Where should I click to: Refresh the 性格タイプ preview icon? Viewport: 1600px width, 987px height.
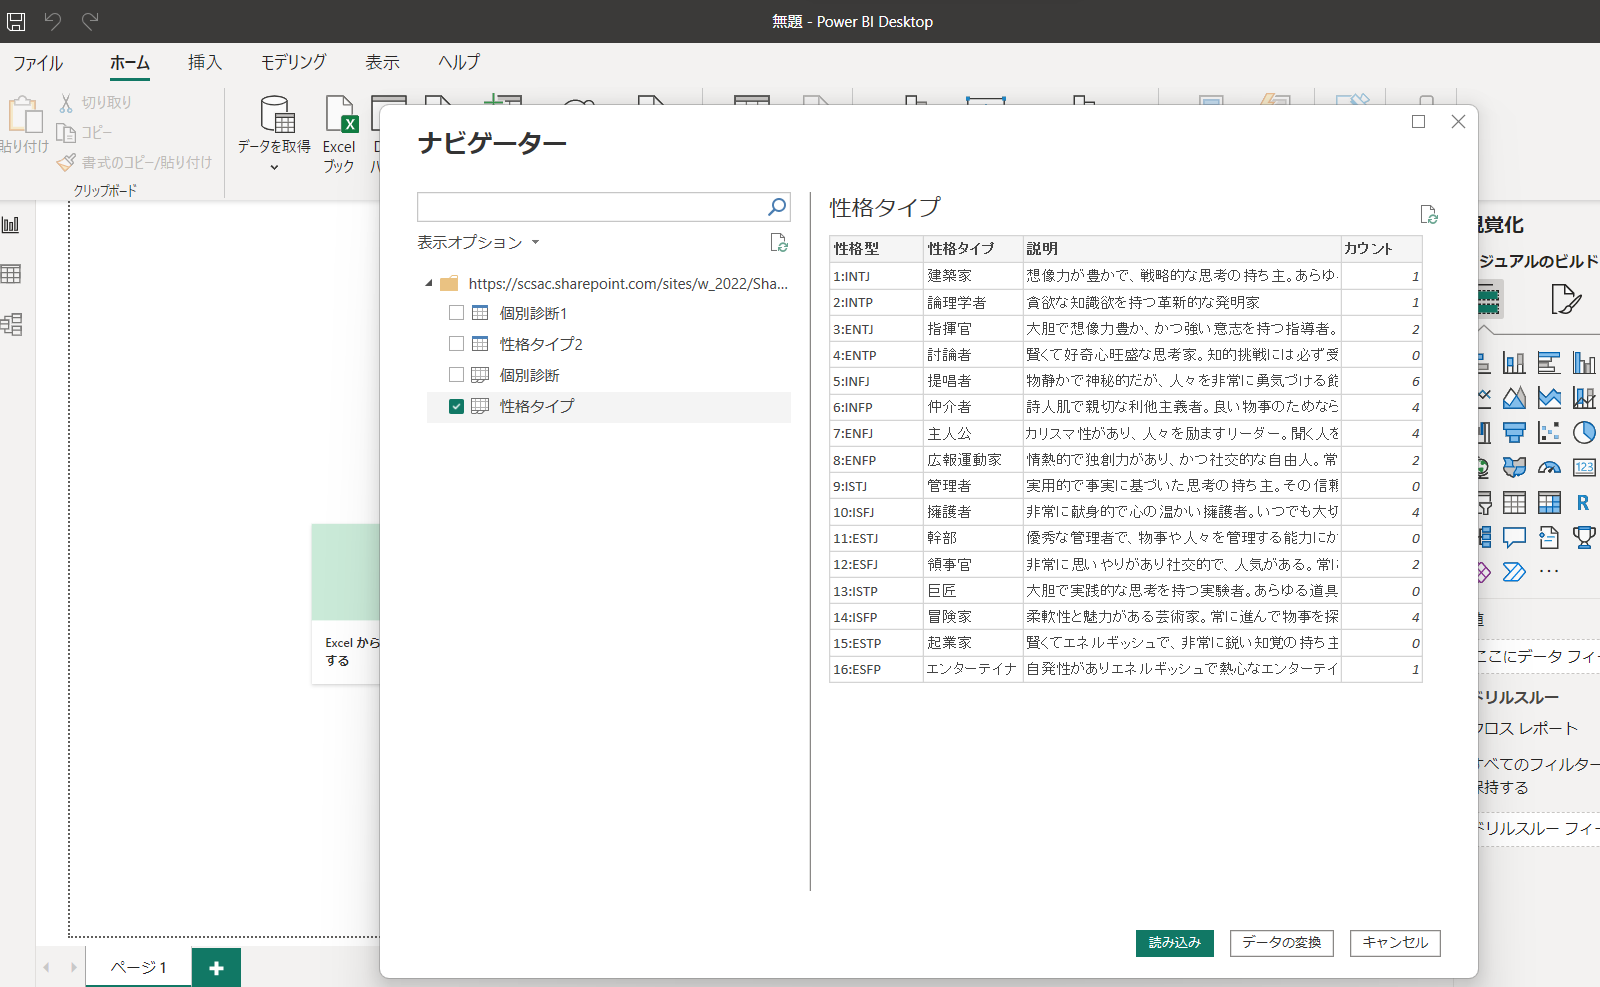click(1429, 214)
